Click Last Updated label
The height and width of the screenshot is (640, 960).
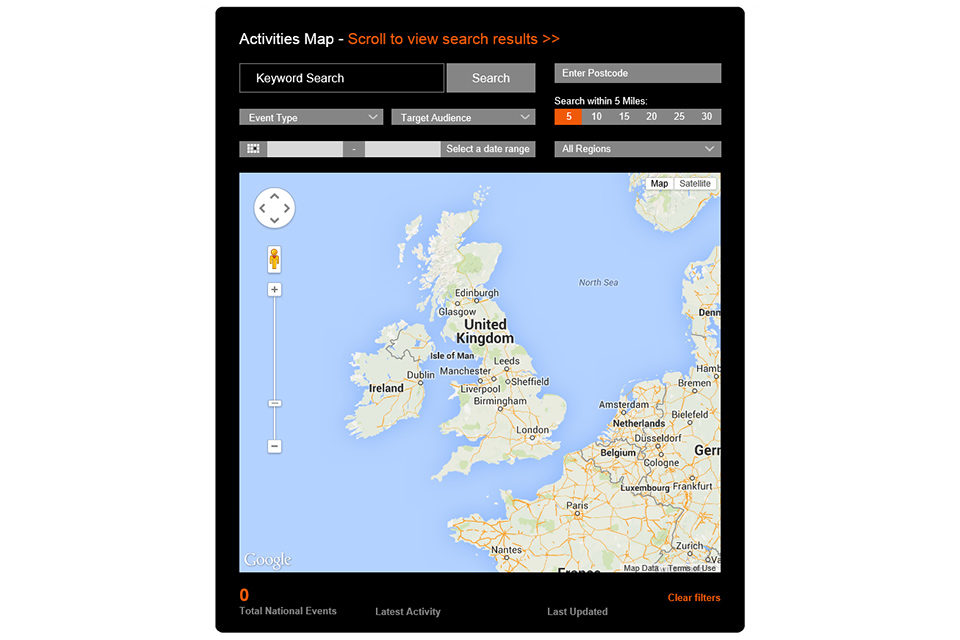[577, 612]
